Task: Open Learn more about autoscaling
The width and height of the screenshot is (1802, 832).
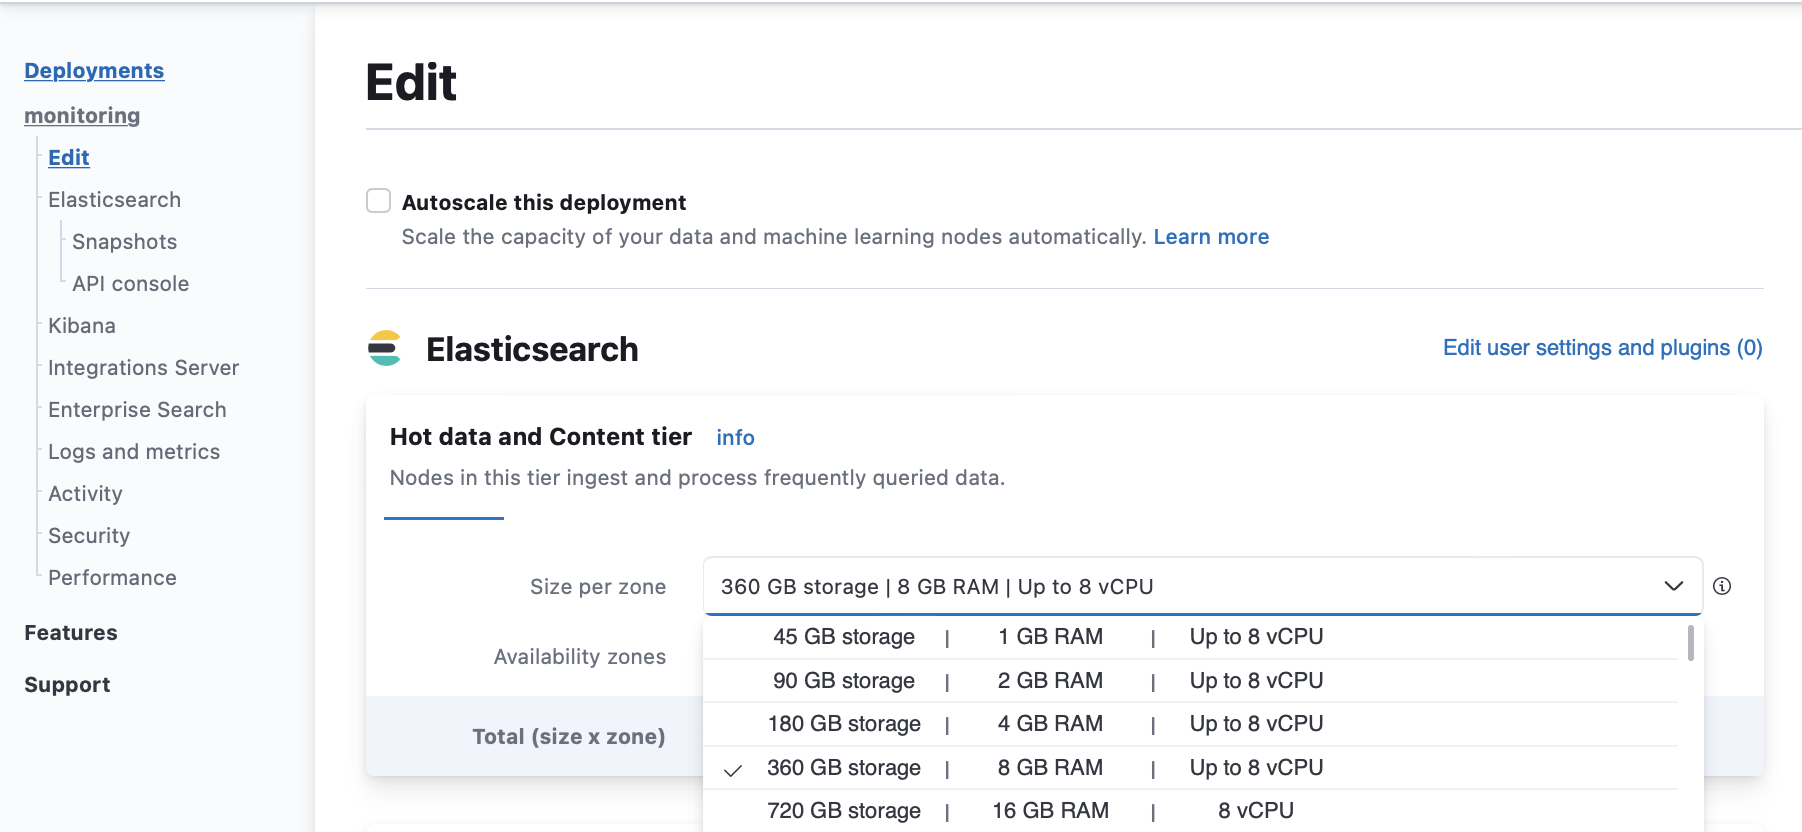Action: 1210,237
